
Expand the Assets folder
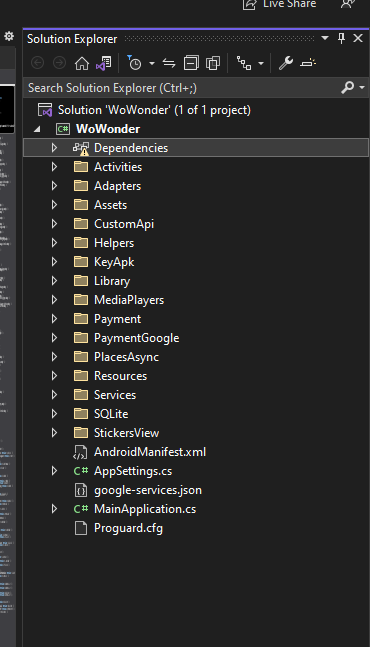tap(54, 205)
